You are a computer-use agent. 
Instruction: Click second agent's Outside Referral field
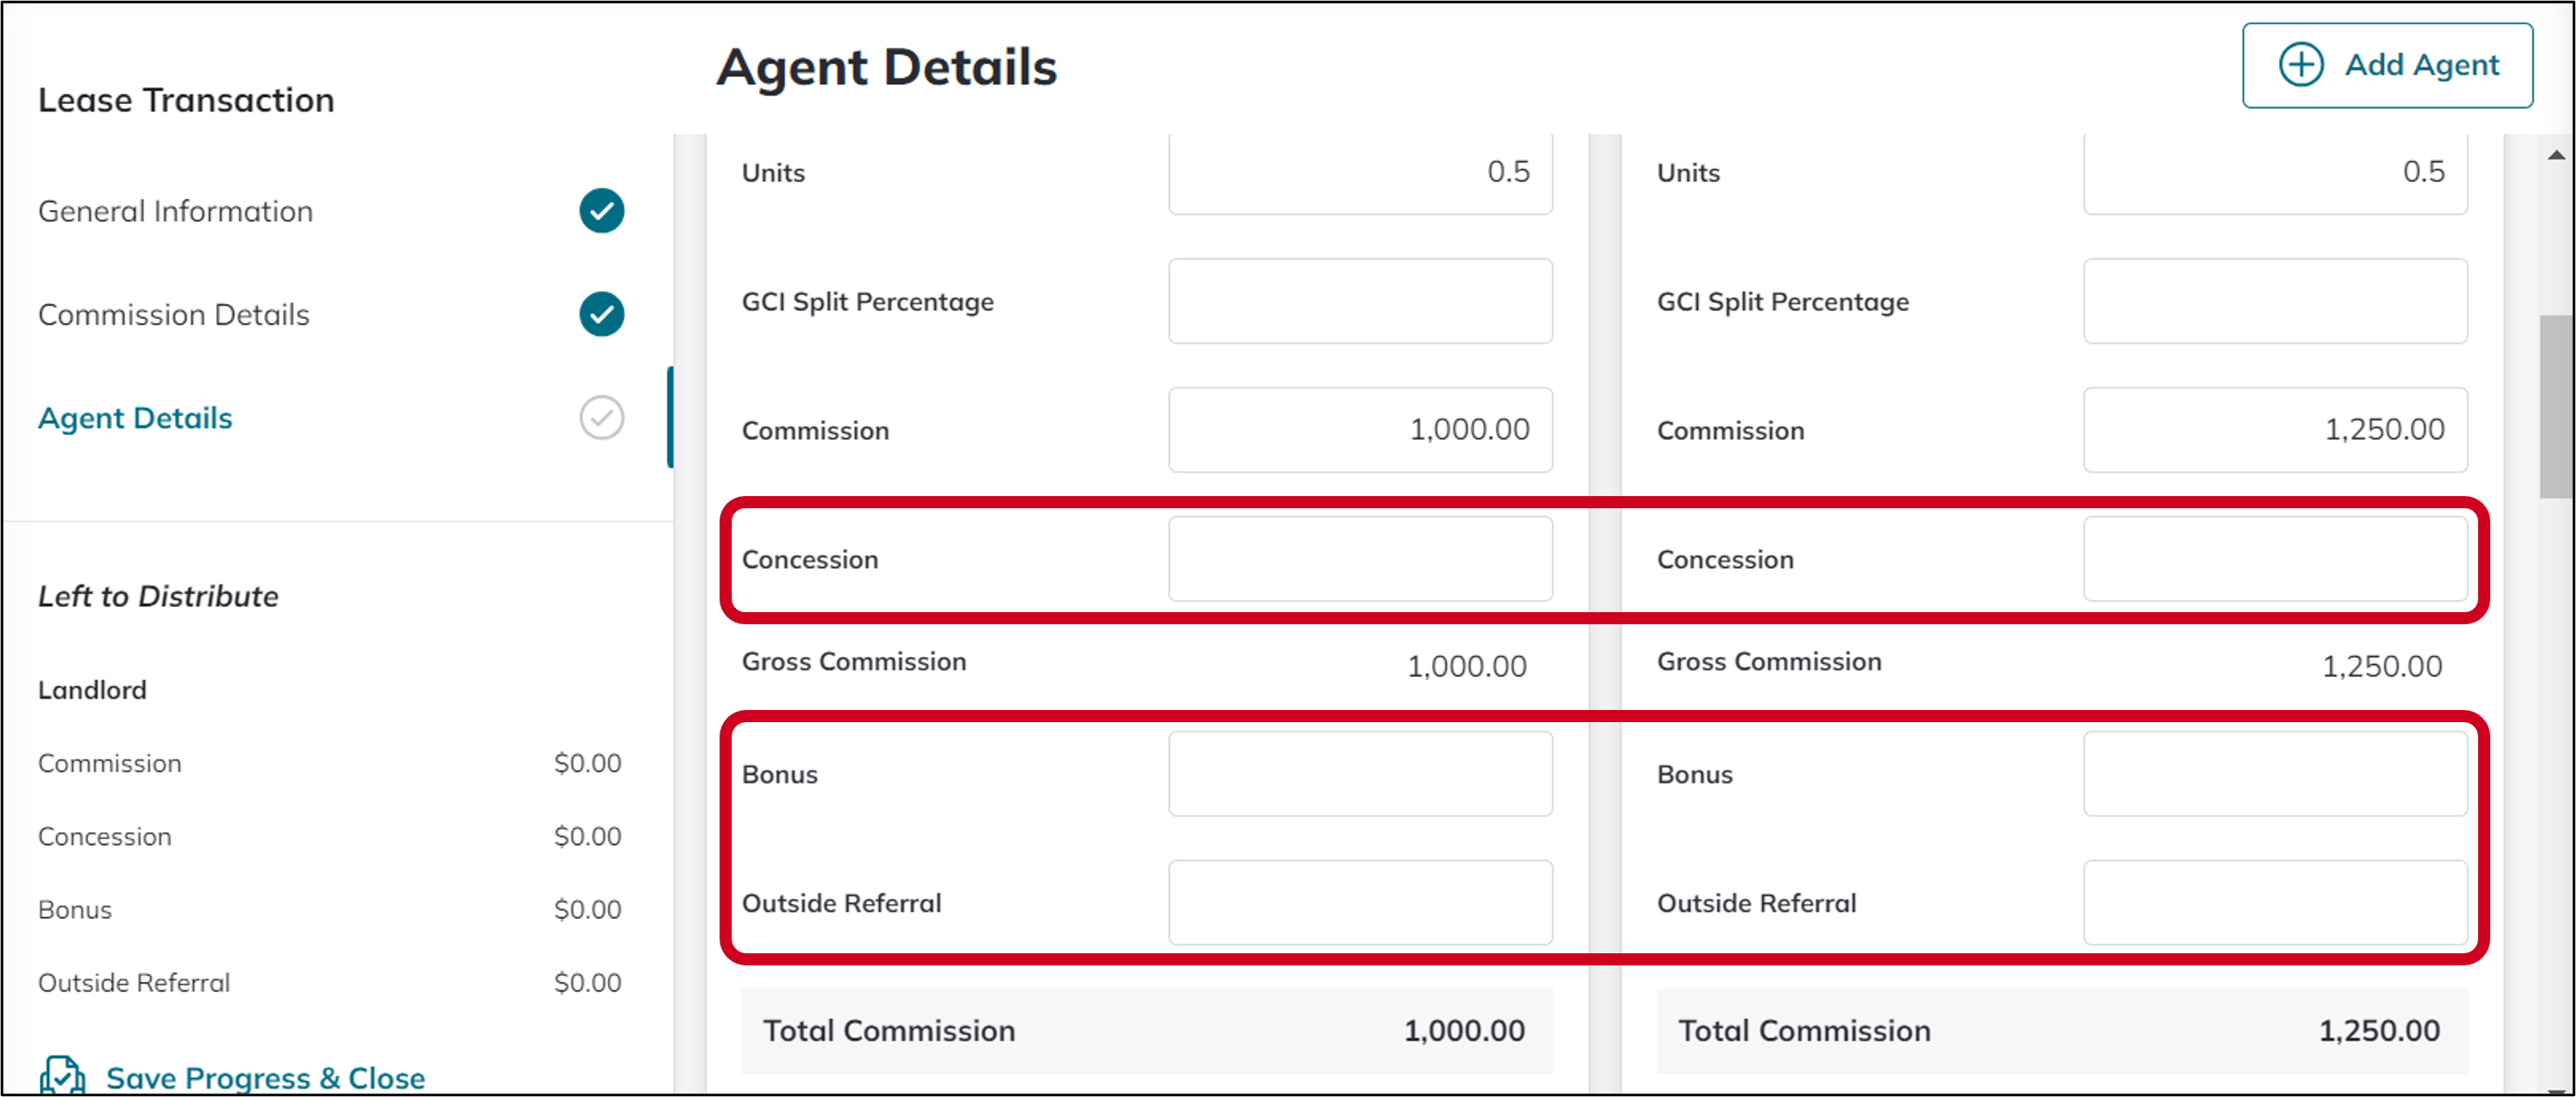click(x=2275, y=903)
